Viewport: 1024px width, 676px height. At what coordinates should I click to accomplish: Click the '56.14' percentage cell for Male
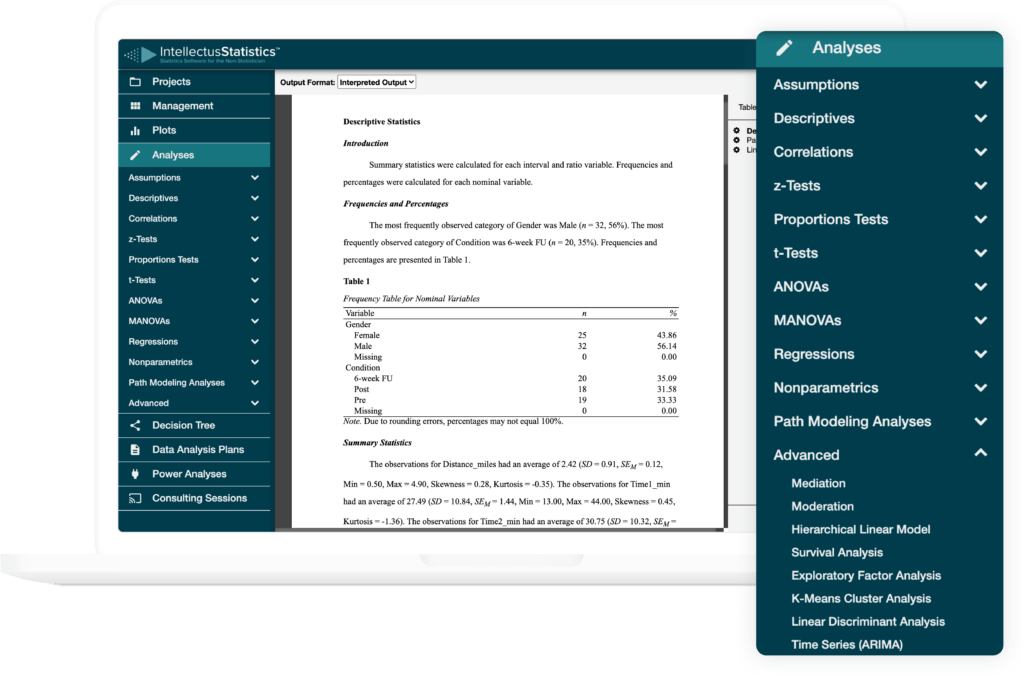point(667,346)
